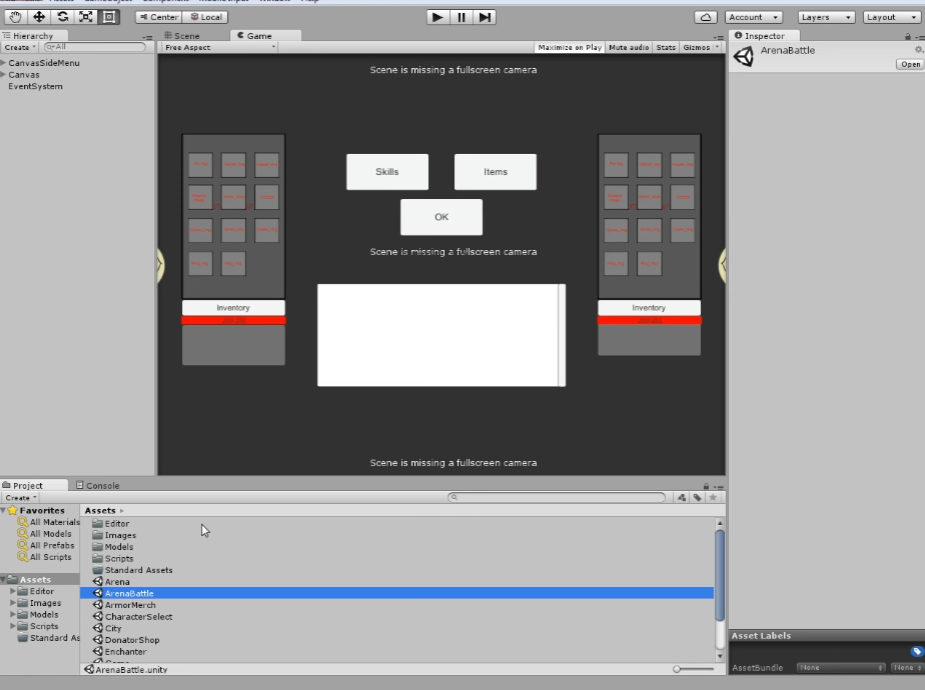Click the Open button in Inspector
Screen dimensions: 925x690
click(909, 64)
